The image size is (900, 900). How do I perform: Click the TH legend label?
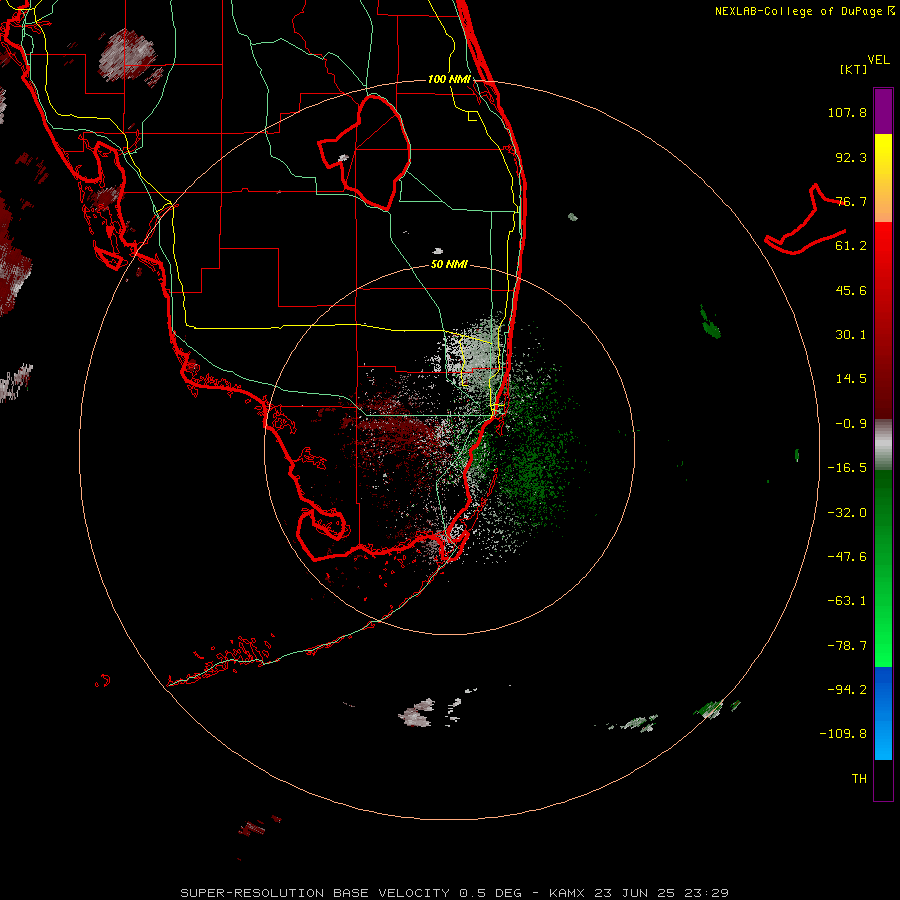(859, 778)
